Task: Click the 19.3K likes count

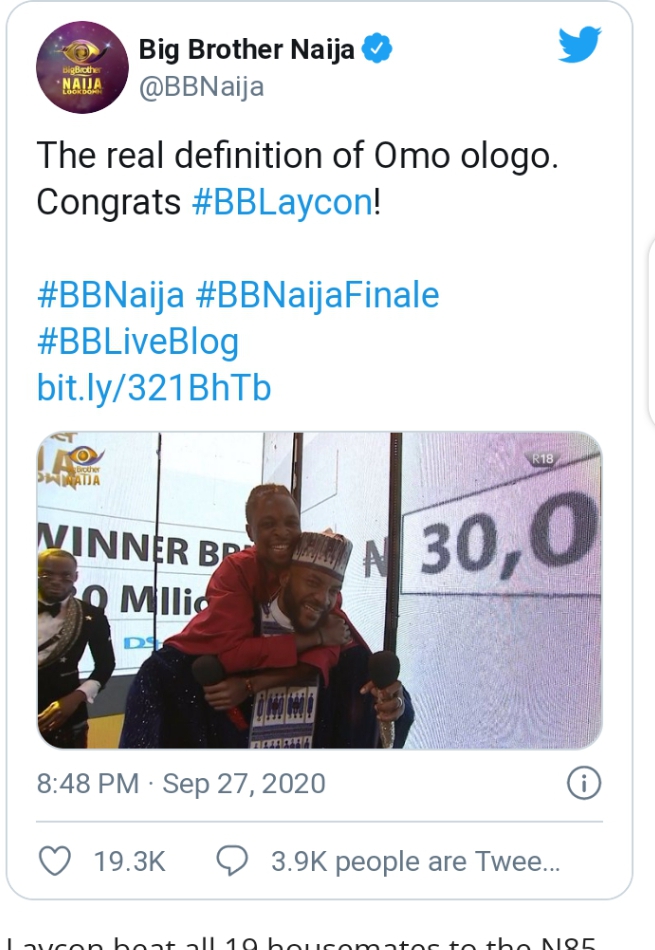Action: click(130, 862)
